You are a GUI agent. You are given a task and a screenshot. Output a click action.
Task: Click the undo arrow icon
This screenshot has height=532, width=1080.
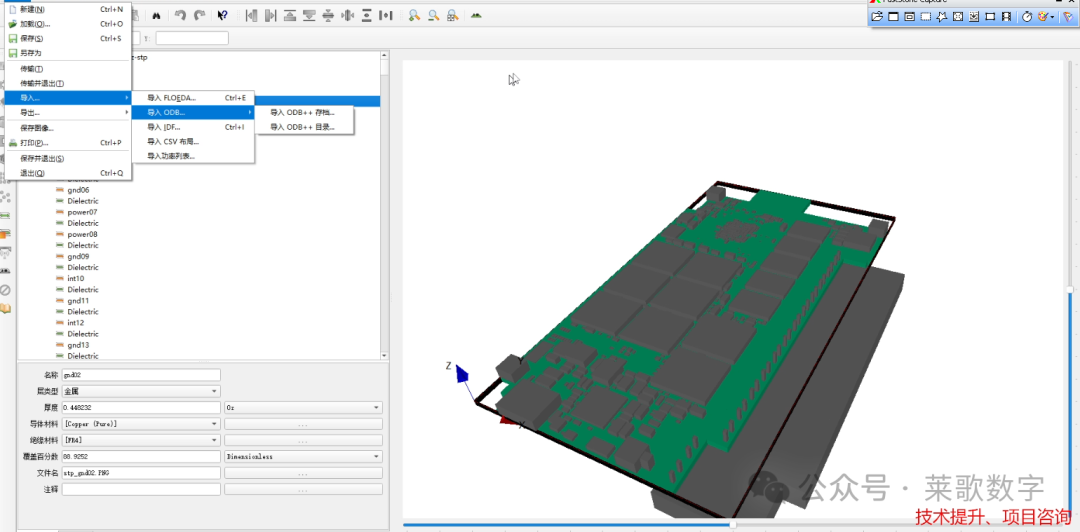[x=180, y=15]
